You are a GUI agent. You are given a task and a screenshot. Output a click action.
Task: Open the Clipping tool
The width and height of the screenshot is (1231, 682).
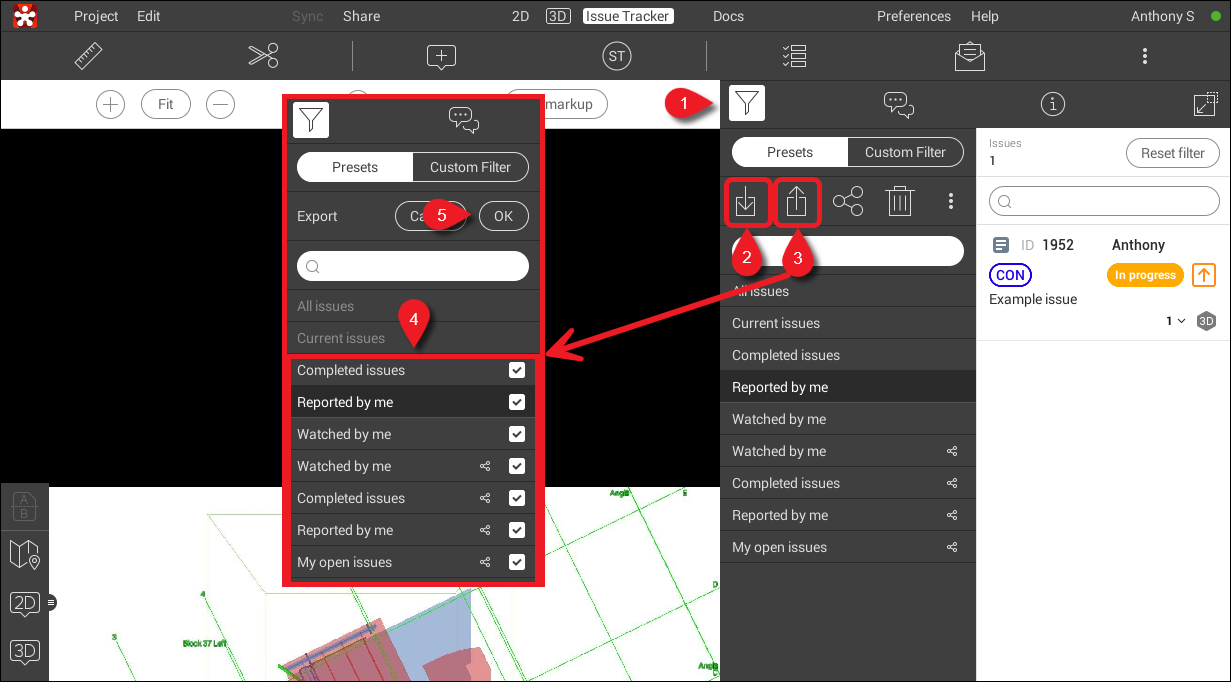[262, 55]
